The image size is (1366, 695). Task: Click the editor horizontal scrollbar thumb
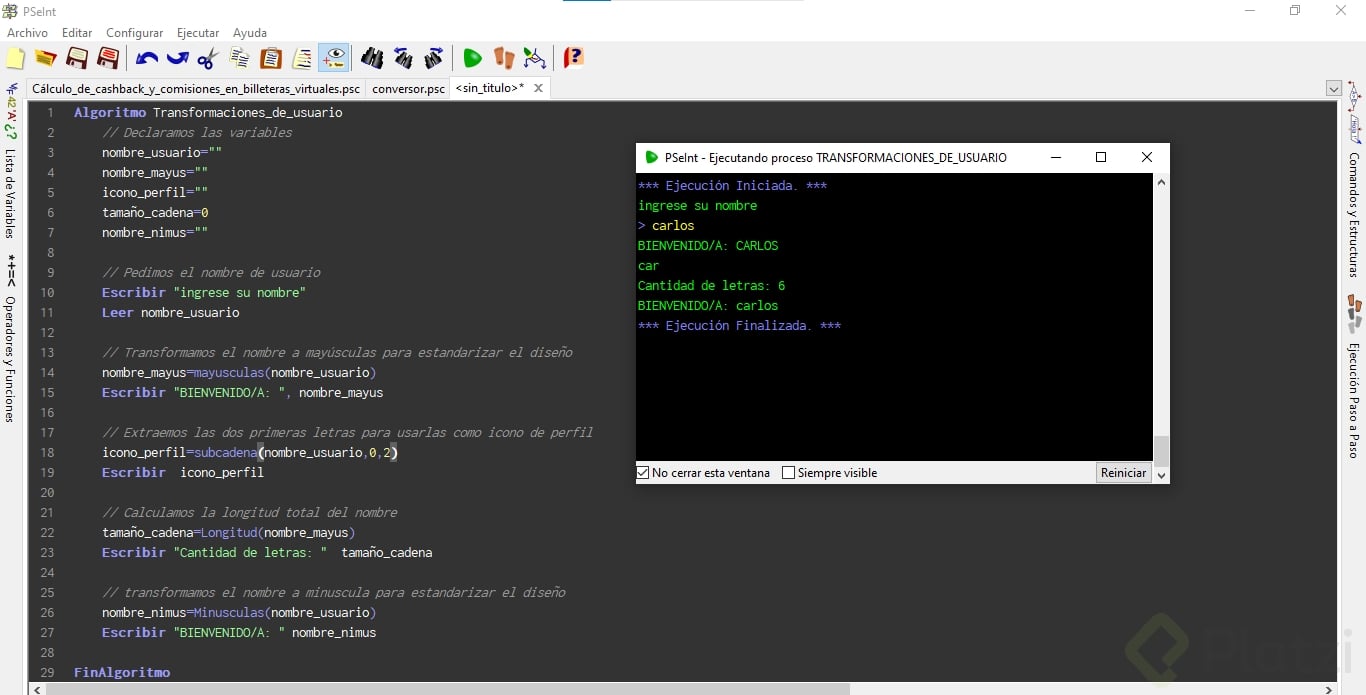447,689
